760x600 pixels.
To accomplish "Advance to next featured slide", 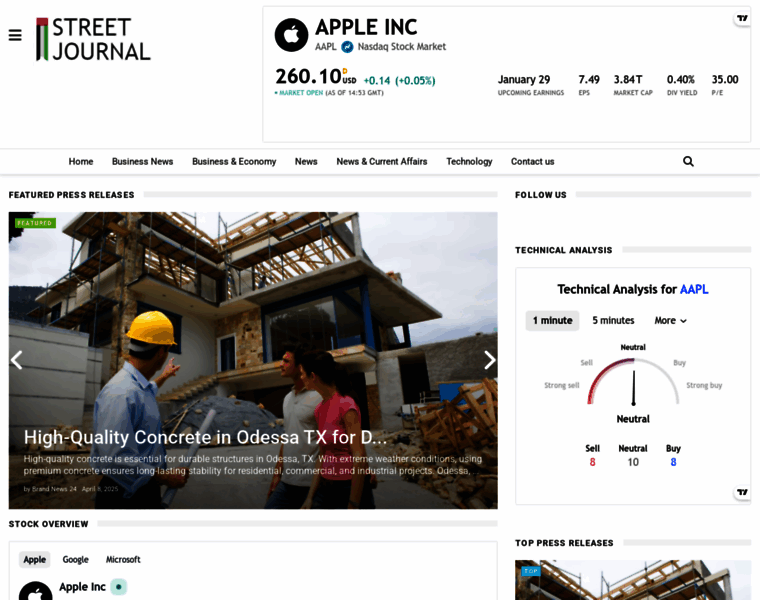I will [x=489, y=360].
